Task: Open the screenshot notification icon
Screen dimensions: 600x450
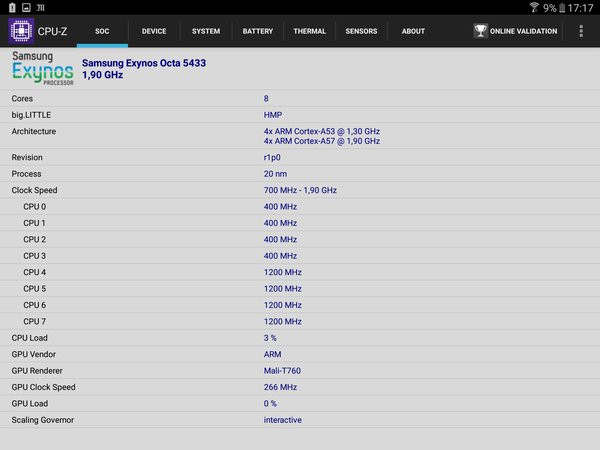Action: pos(26,7)
